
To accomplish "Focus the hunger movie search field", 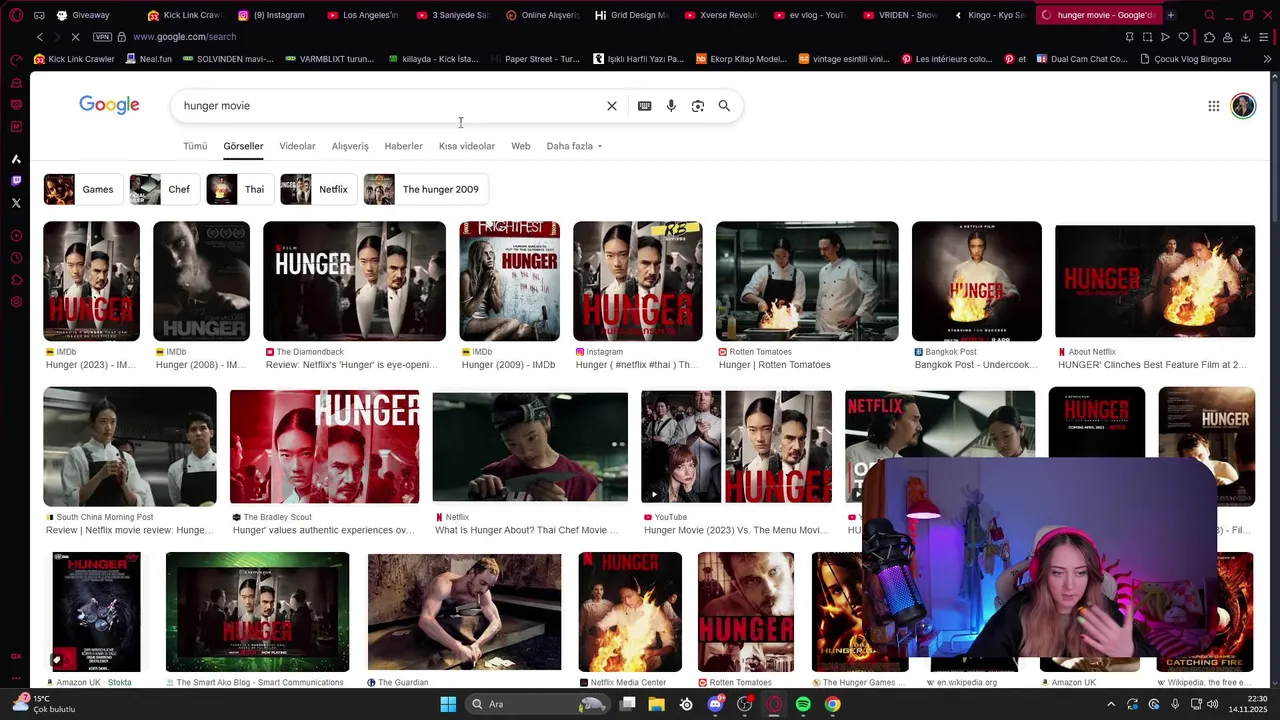I will 390,106.
